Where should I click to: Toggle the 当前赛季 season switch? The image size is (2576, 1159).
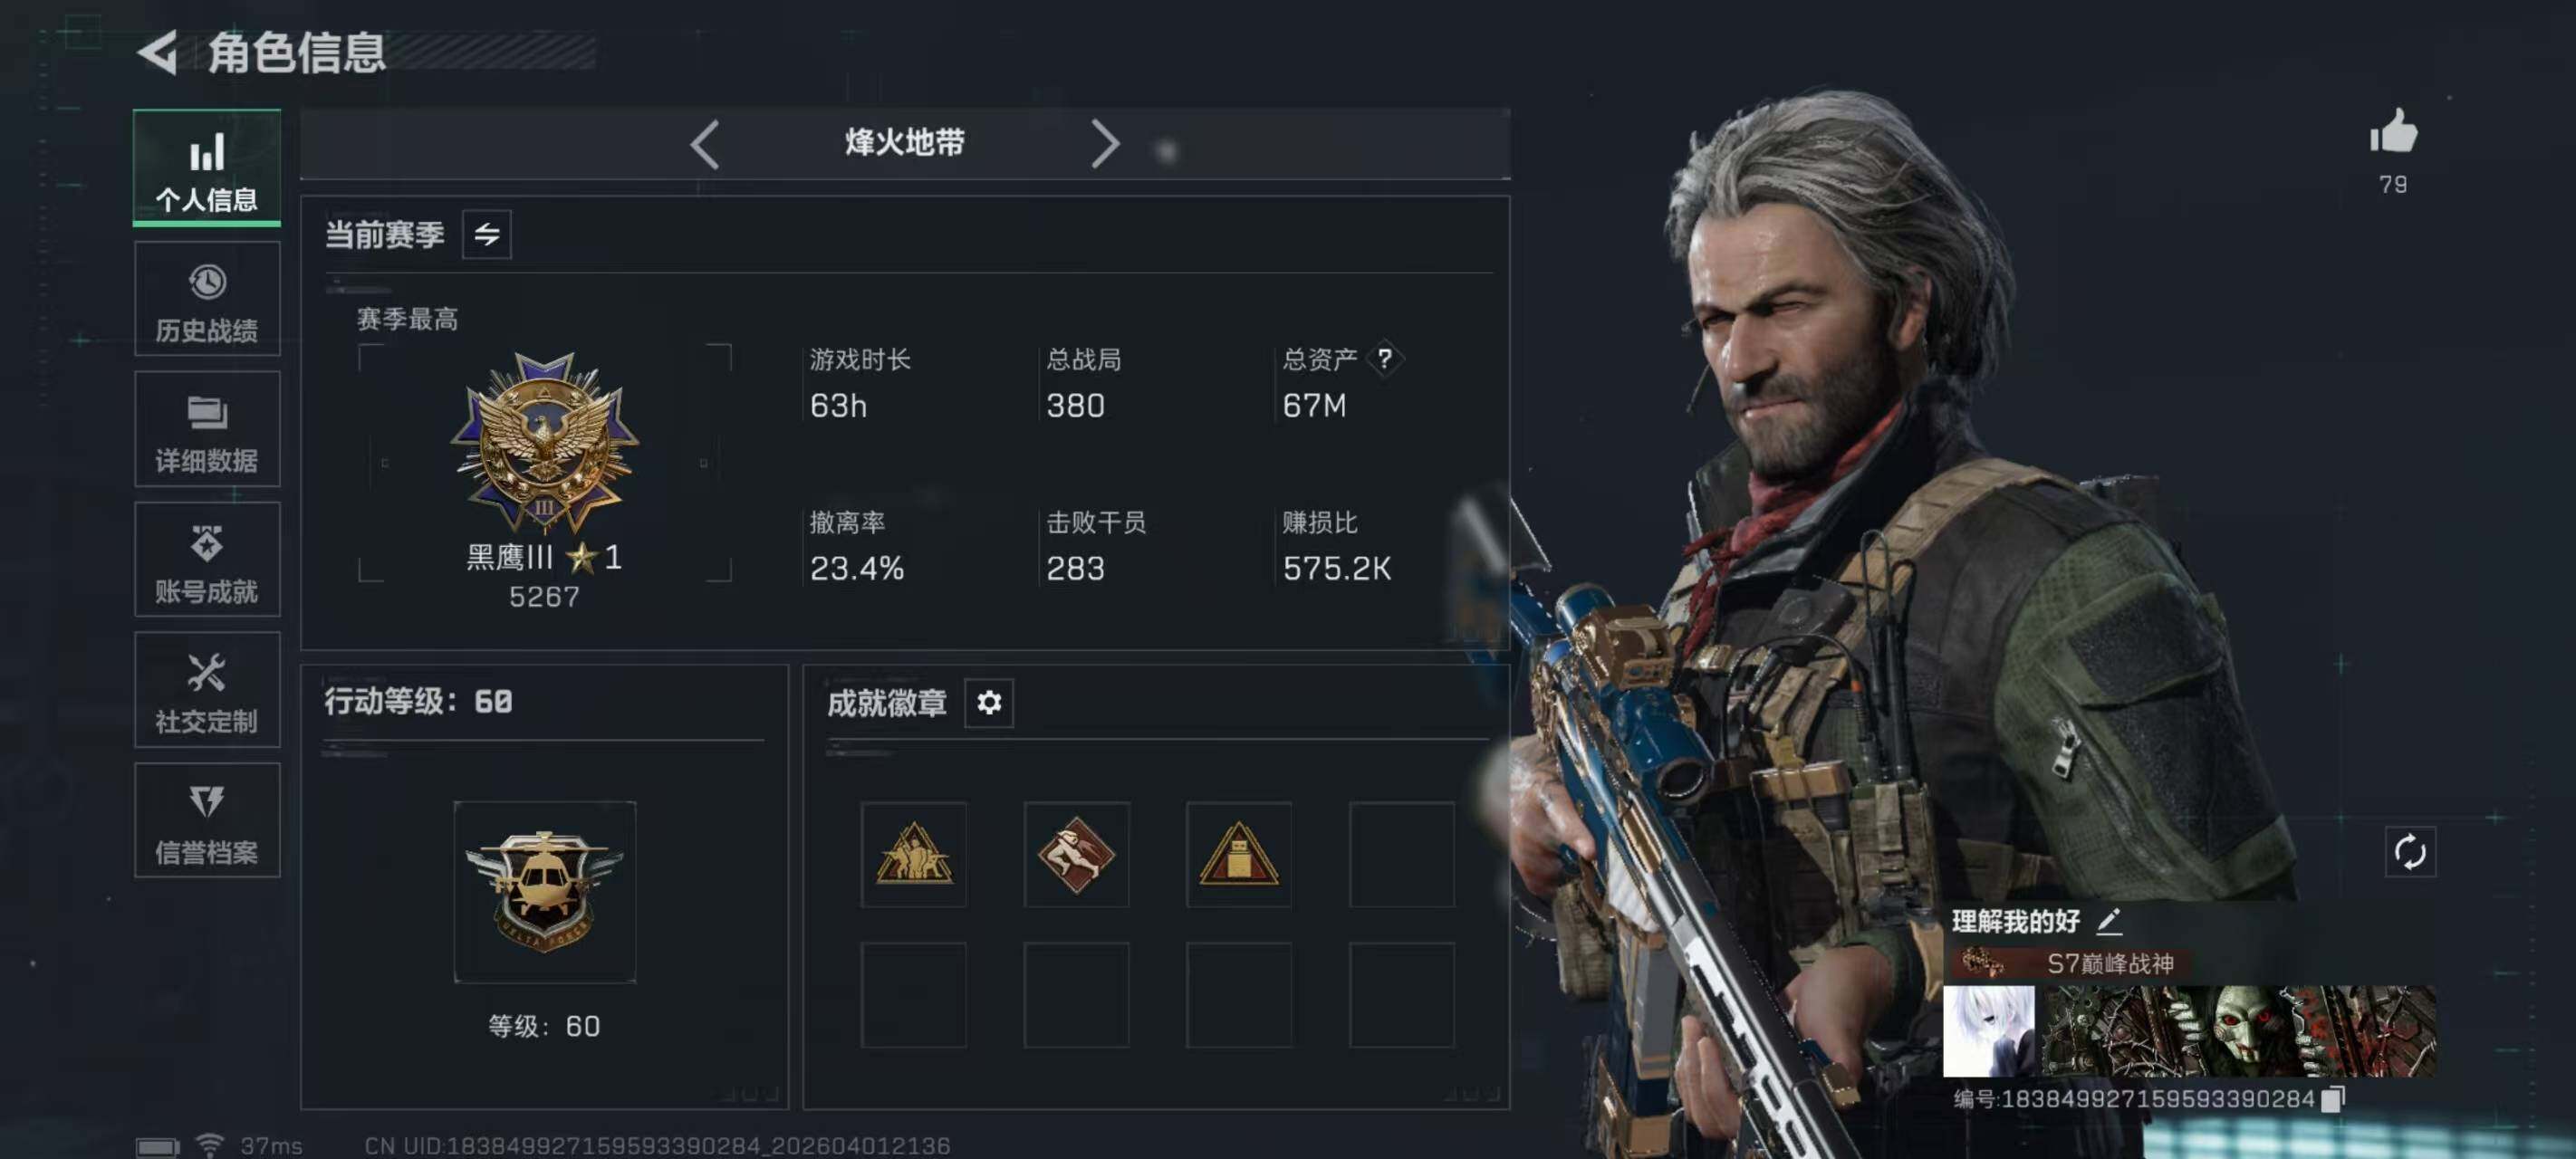(x=486, y=234)
